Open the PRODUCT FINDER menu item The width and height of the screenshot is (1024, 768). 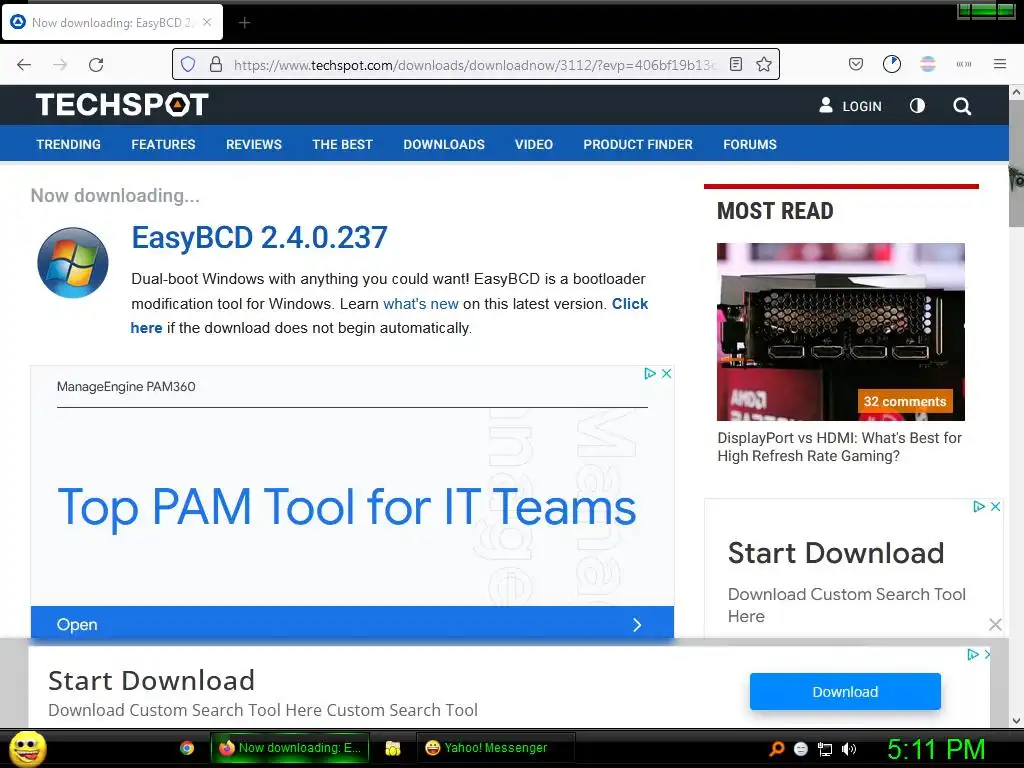(x=638, y=144)
